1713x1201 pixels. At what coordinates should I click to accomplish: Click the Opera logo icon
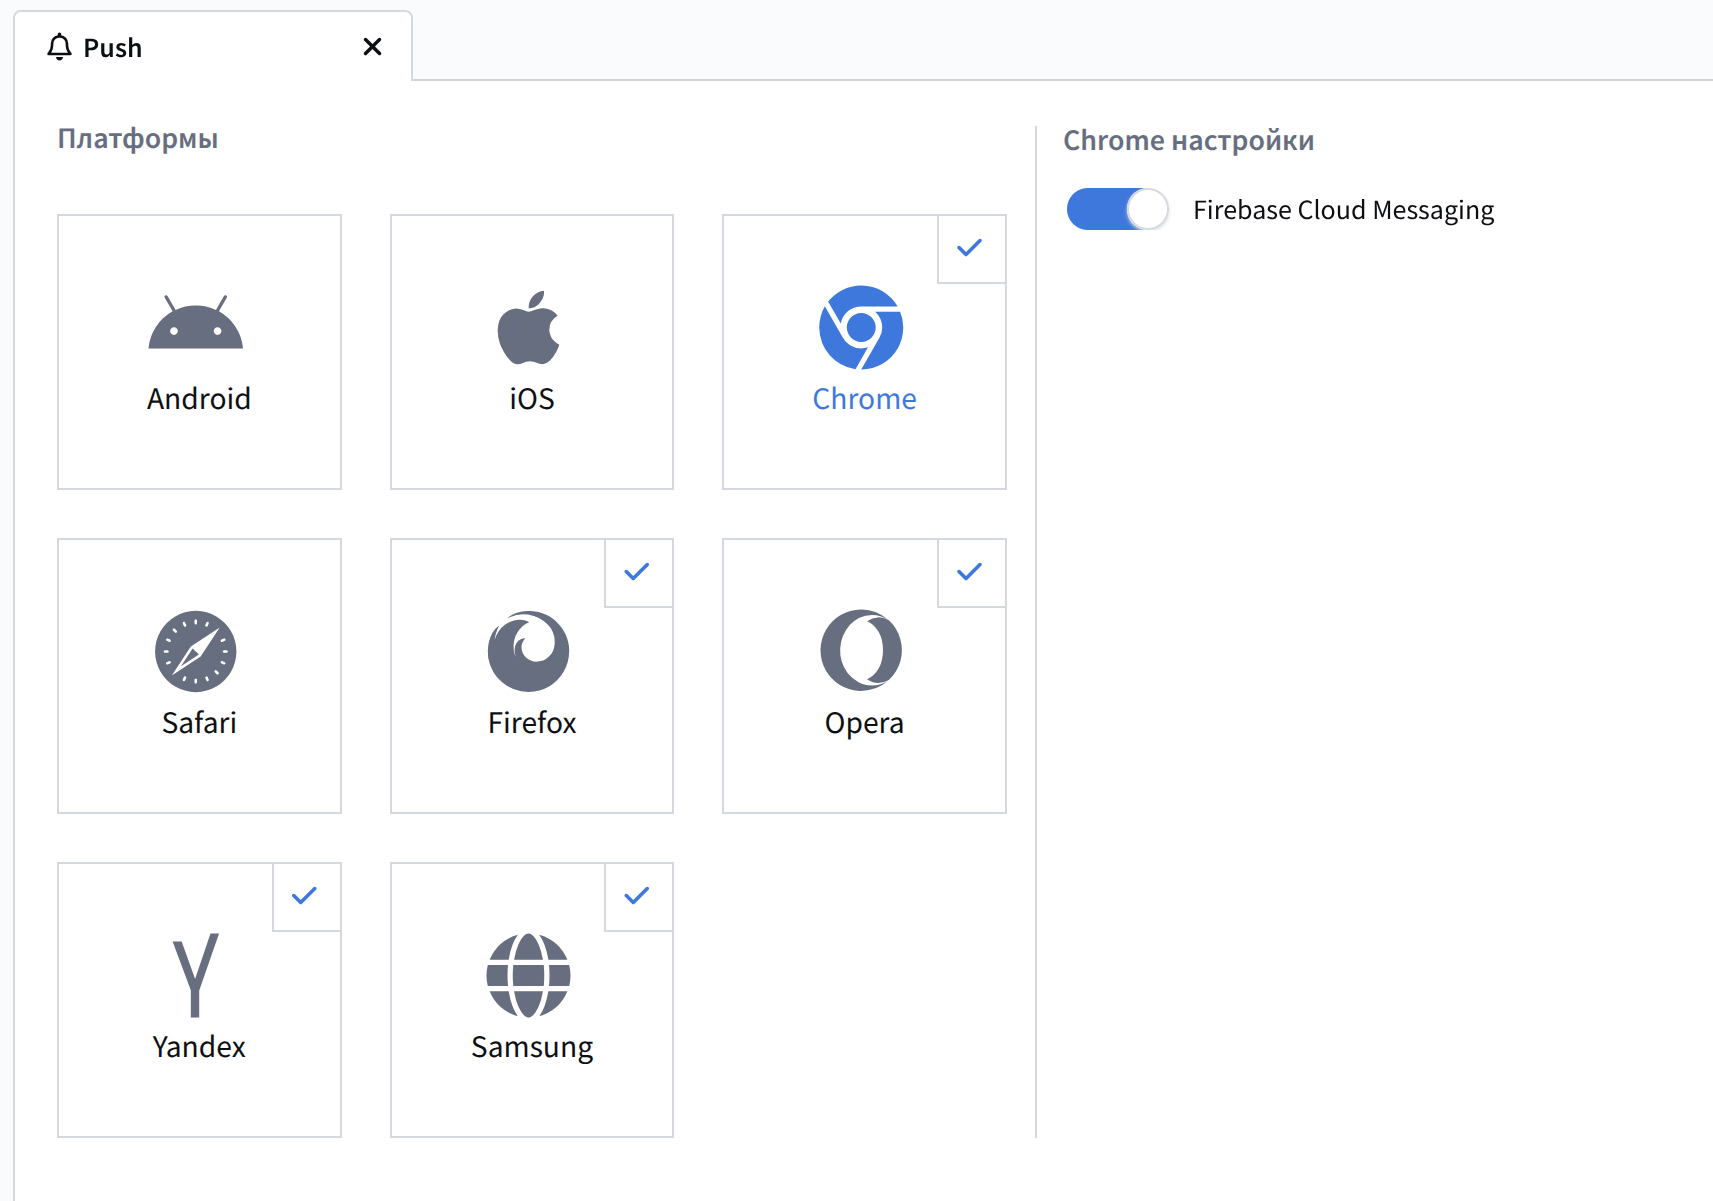click(861, 650)
